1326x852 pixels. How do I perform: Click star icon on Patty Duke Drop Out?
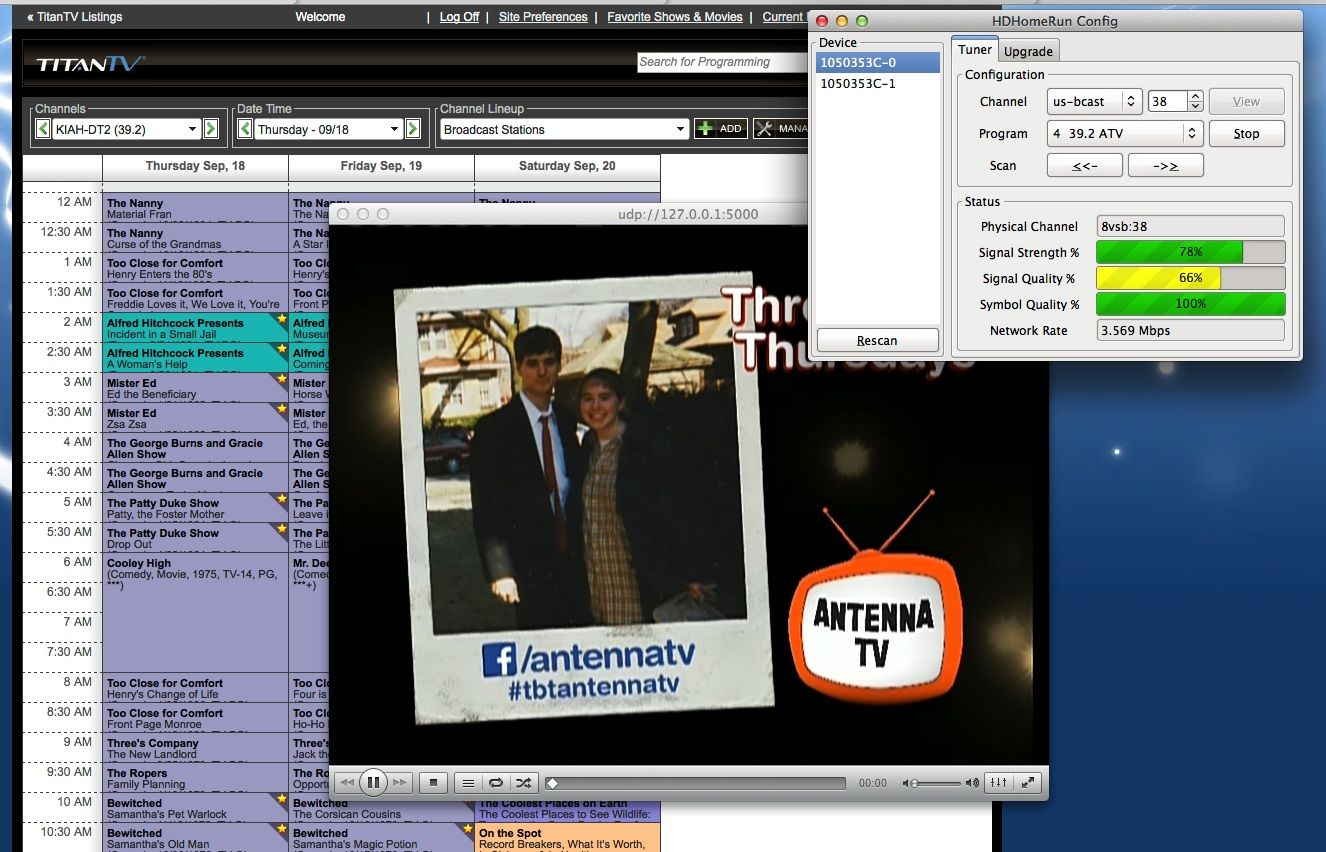coord(281,530)
